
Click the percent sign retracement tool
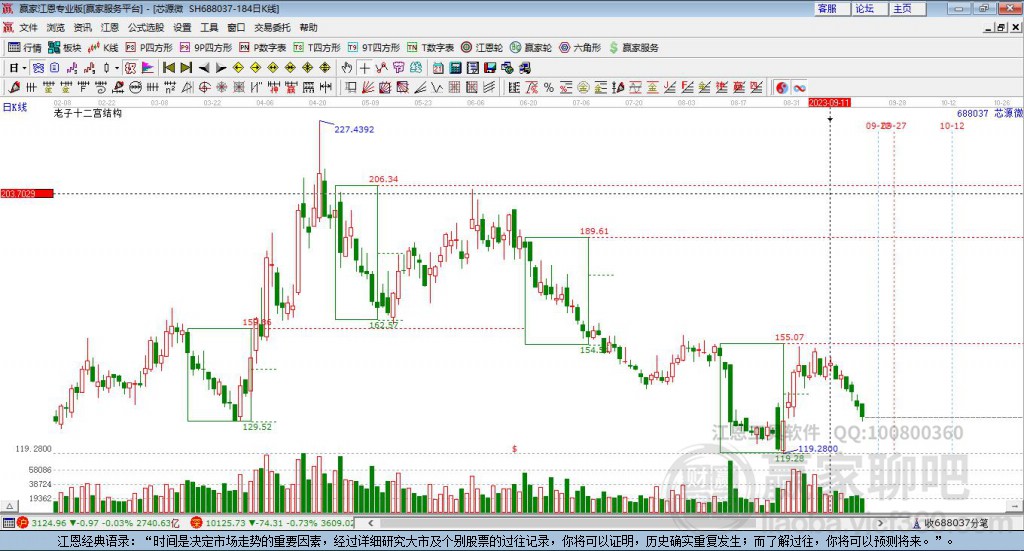[549, 87]
